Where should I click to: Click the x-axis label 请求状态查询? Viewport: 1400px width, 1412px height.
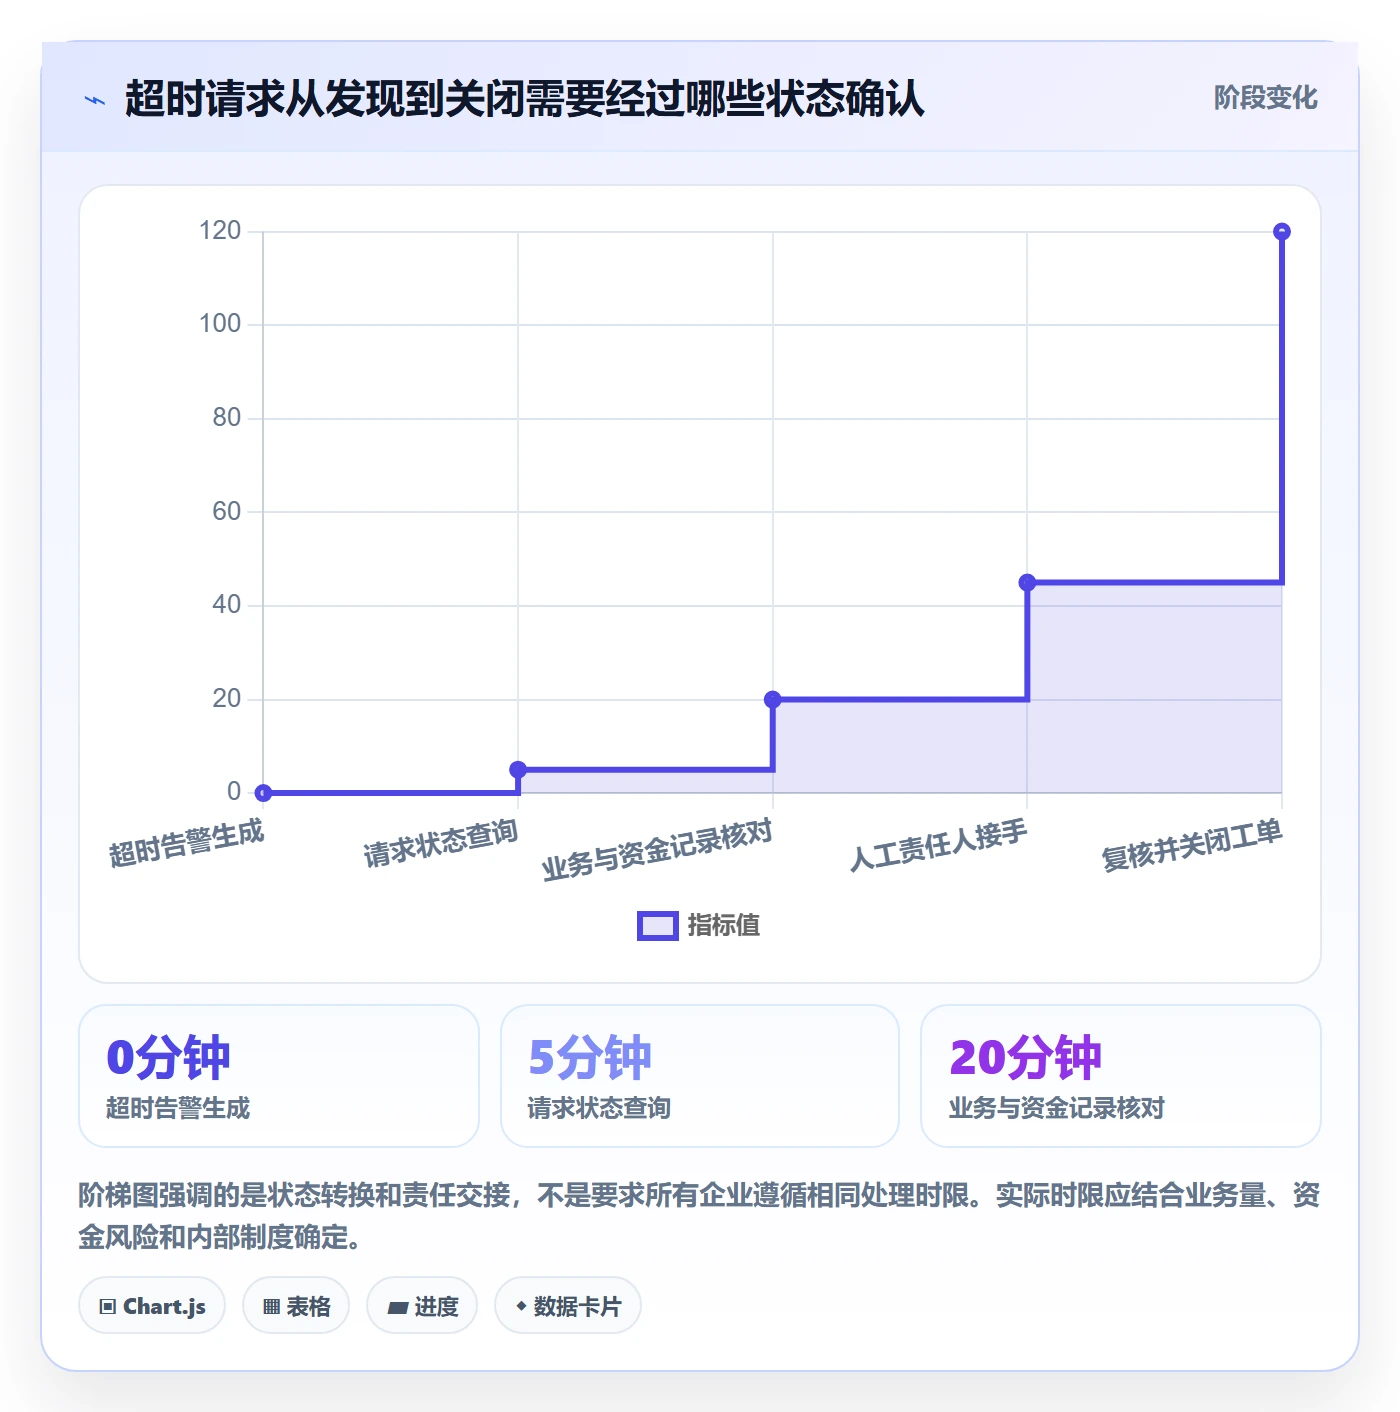click(441, 843)
